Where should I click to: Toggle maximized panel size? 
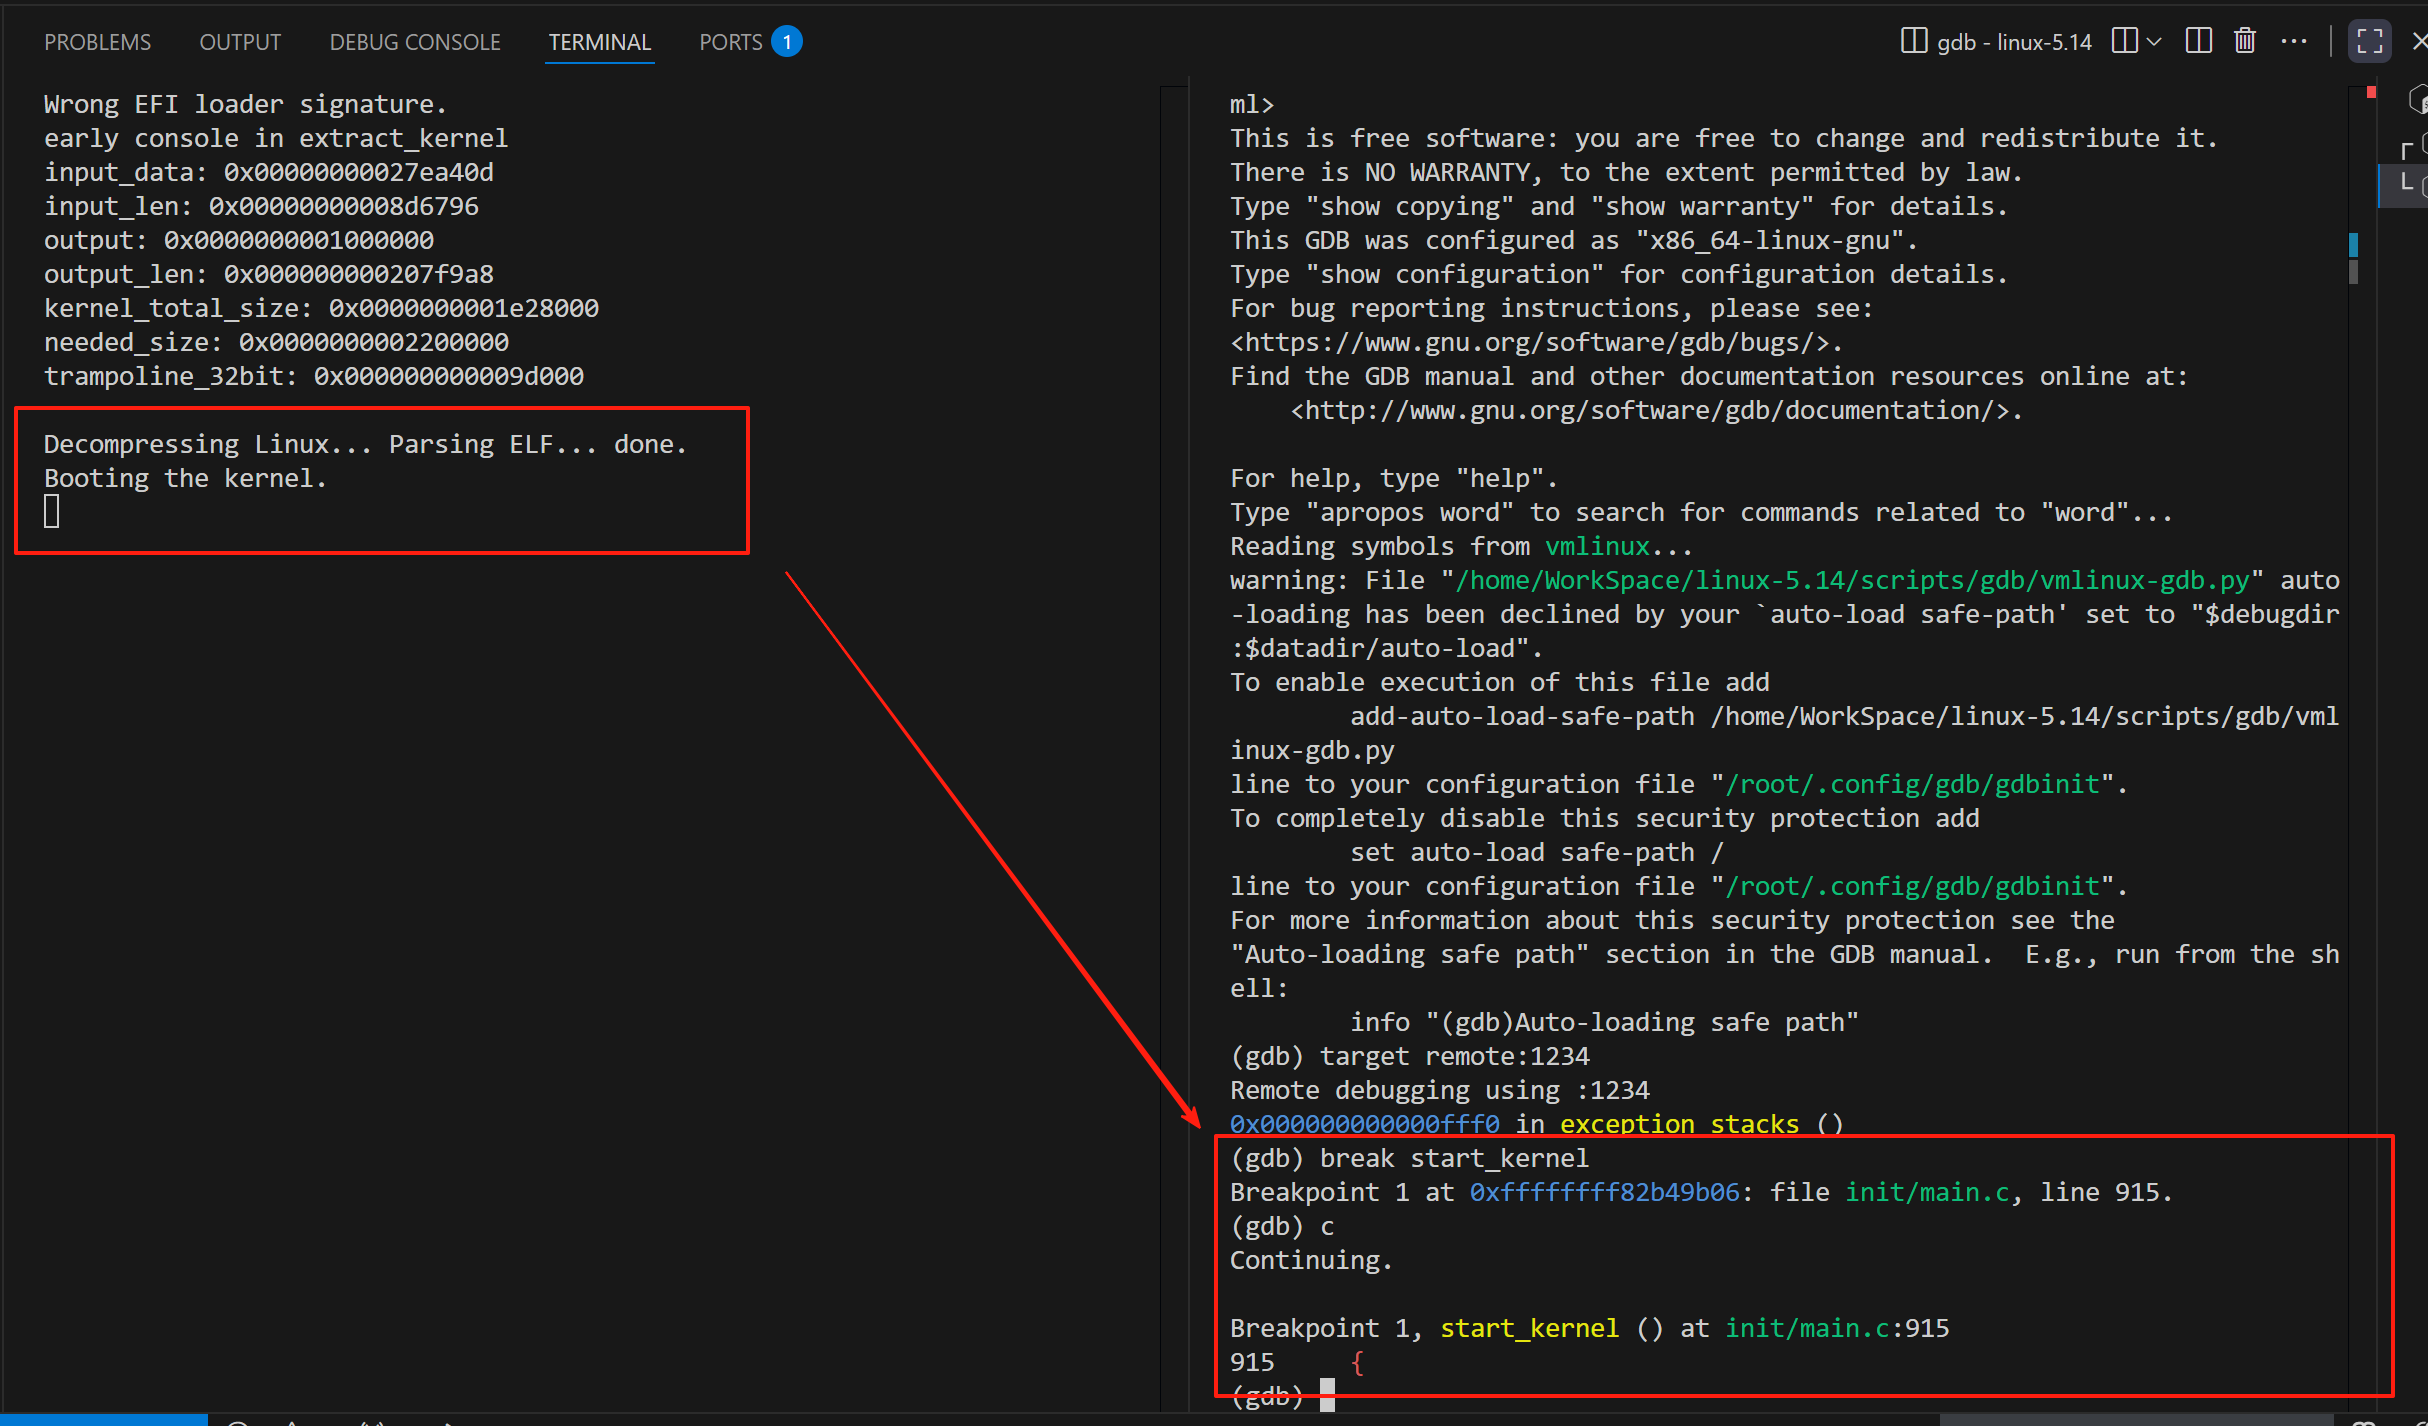(x=2369, y=41)
